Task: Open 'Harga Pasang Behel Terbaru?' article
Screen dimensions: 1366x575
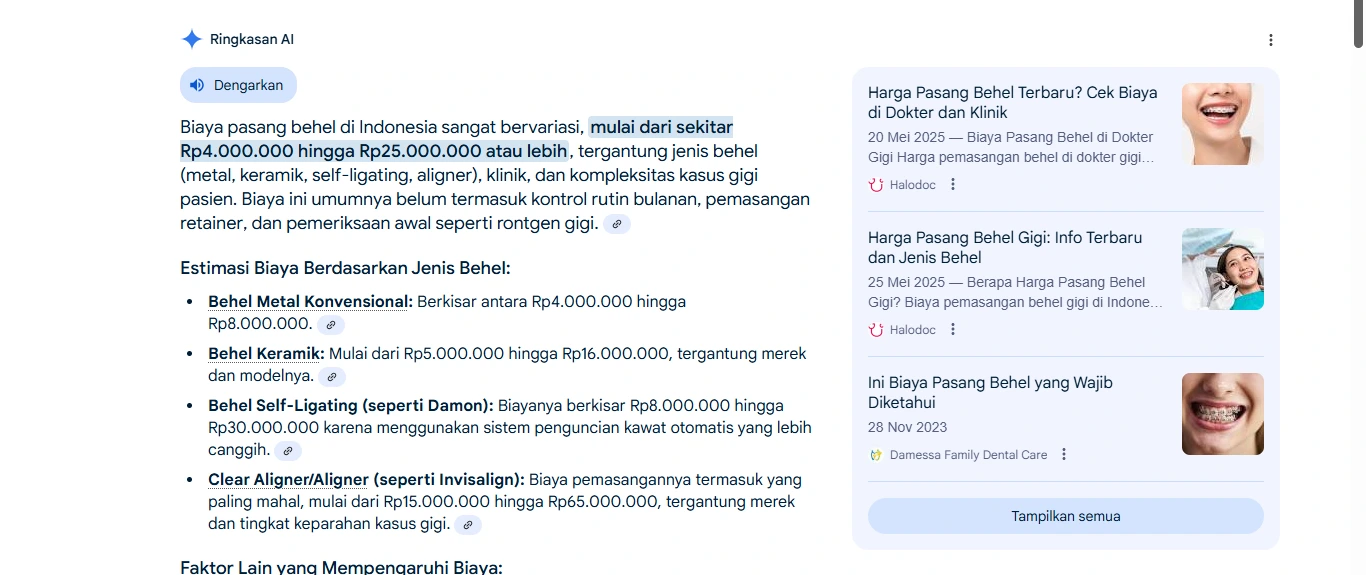Action: tap(1012, 102)
